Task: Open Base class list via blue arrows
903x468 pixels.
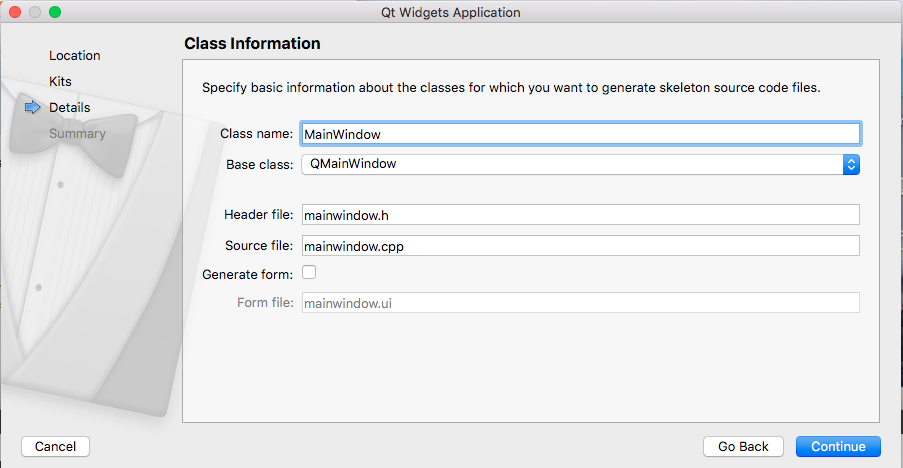Action: [x=851, y=165]
